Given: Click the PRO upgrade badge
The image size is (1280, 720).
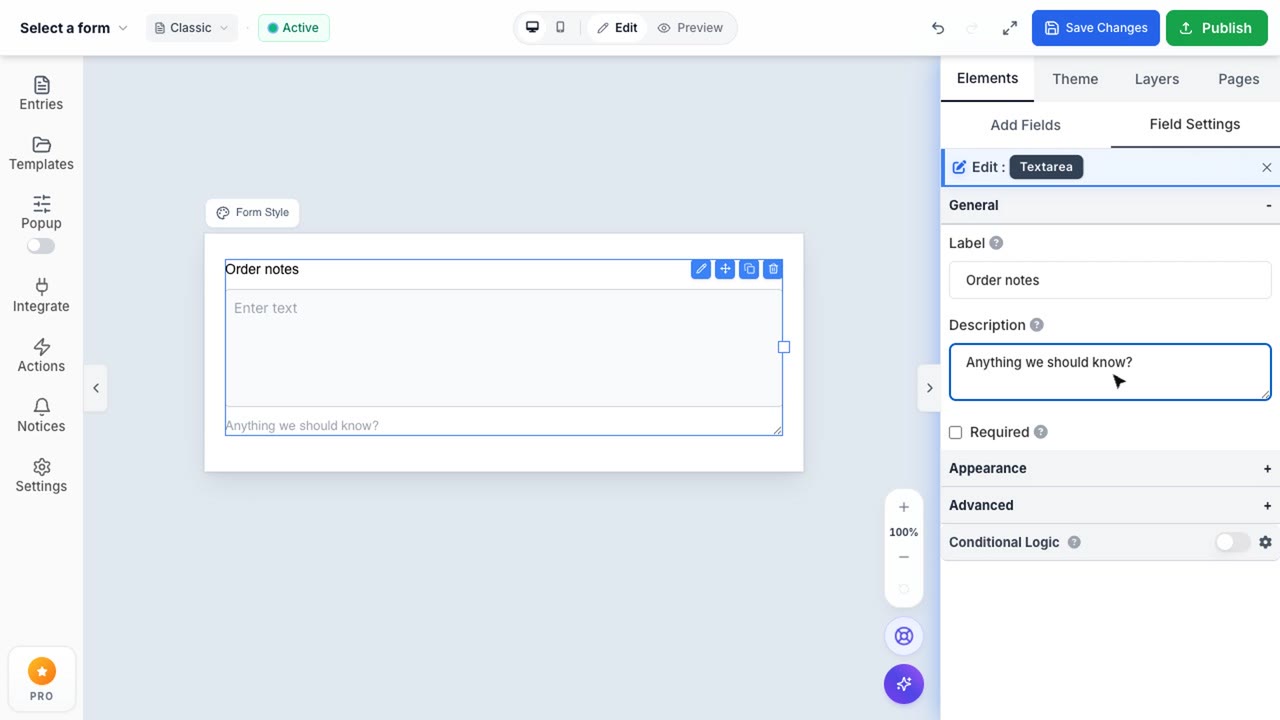Looking at the screenshot, I should point(41,680).
